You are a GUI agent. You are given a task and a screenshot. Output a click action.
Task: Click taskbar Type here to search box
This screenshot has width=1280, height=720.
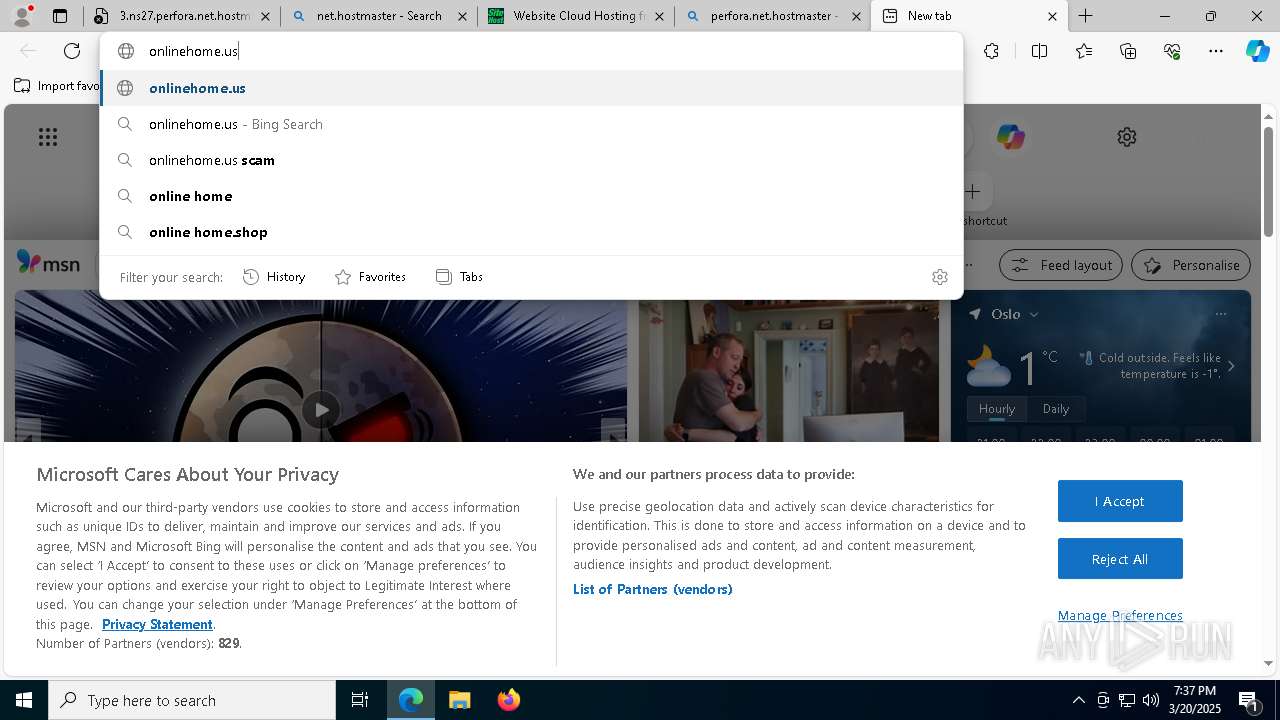[x=192, y=700]
